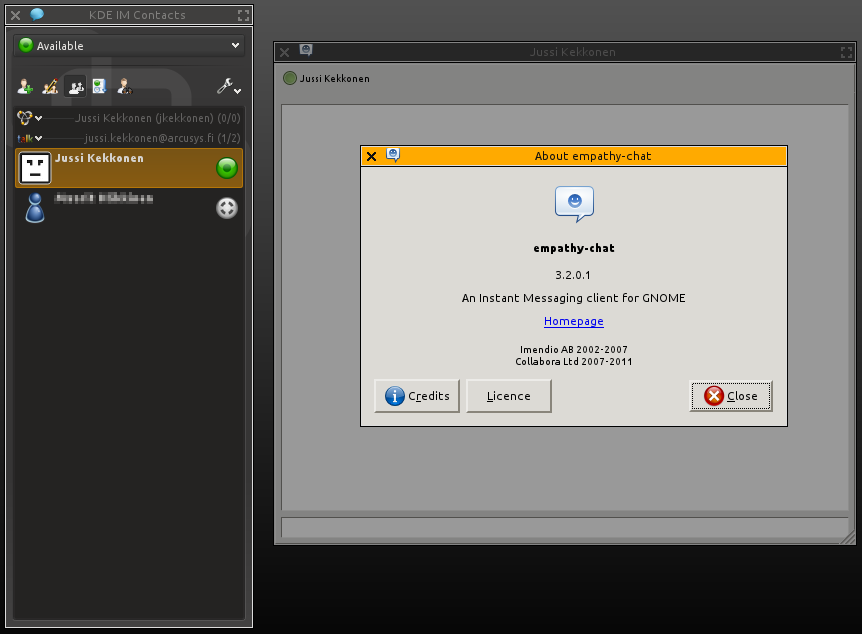Select the blurred-name offline contact
Image resolution: width=862 pixels, height=634 pixels.
coord(129,208)
